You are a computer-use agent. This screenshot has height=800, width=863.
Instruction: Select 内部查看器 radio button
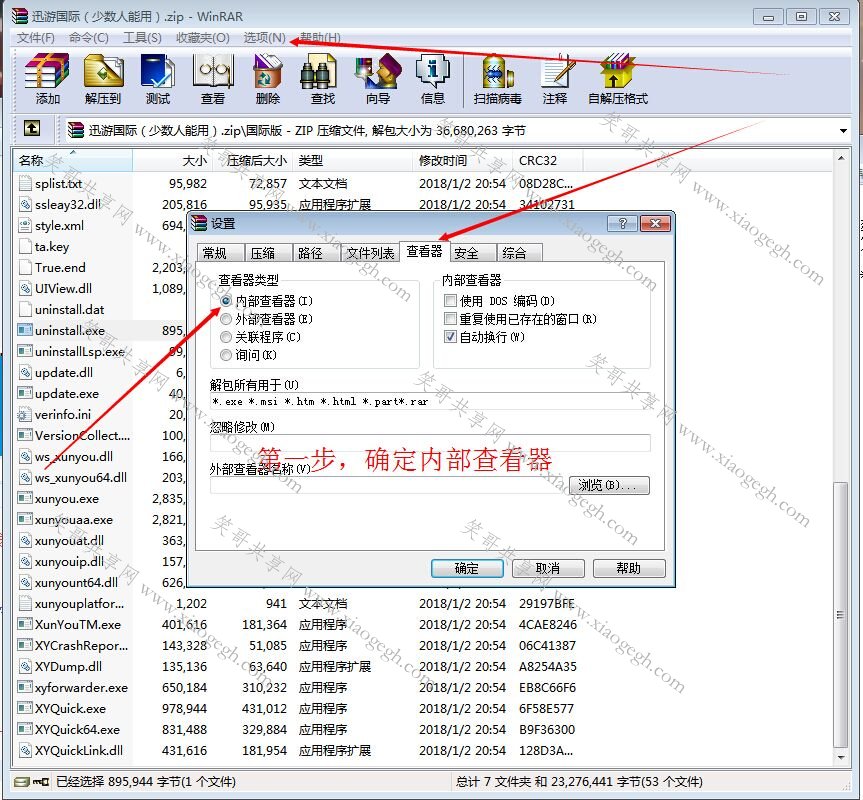click(x=226, y=301)
